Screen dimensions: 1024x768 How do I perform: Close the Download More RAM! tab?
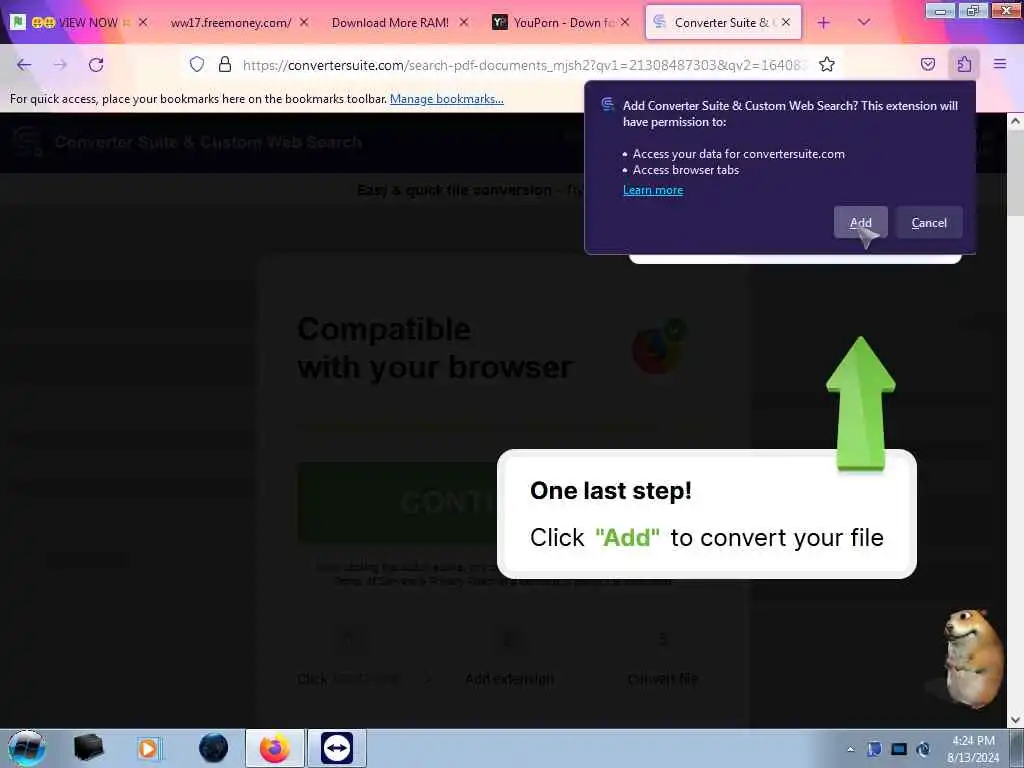click(464, 22)
